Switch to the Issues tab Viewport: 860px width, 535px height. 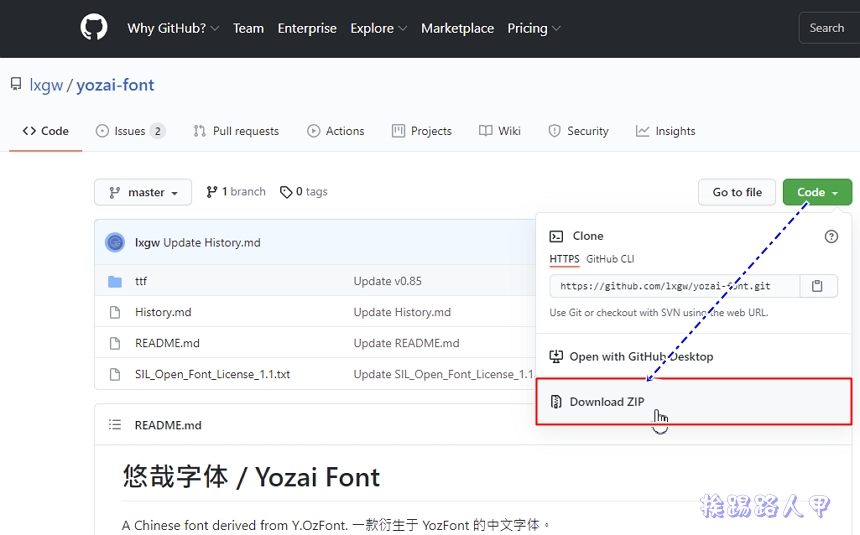pyautogui.click(x=131, y=131)
